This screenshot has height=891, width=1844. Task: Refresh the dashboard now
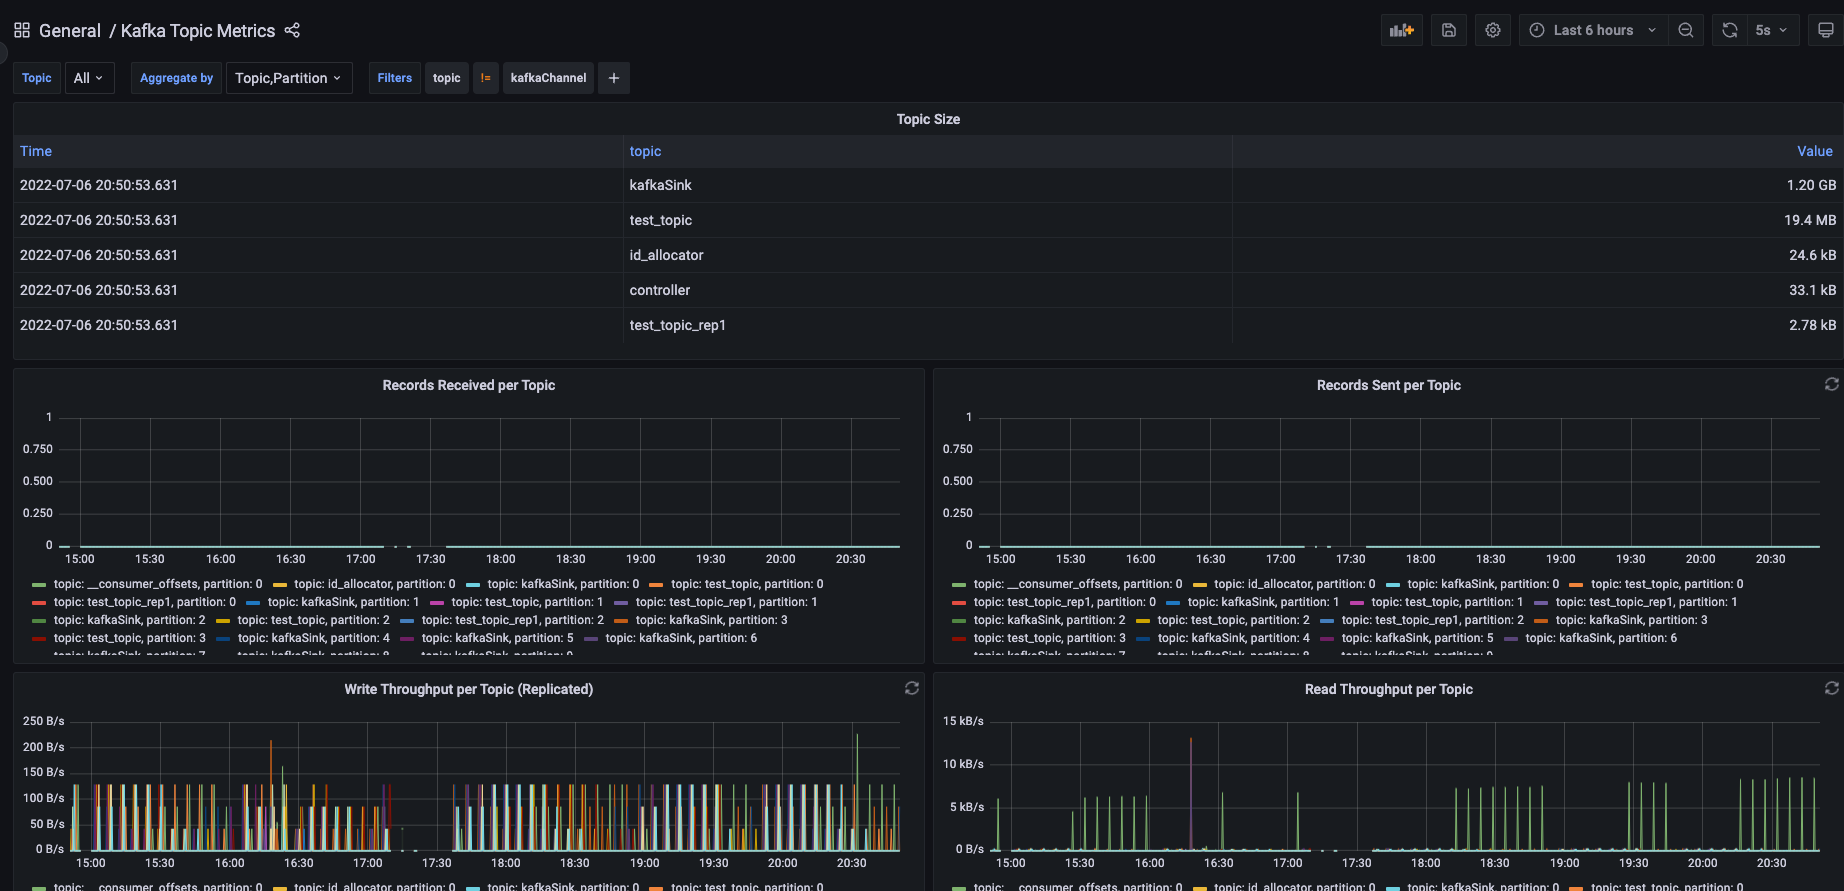tap(1729, 30)
